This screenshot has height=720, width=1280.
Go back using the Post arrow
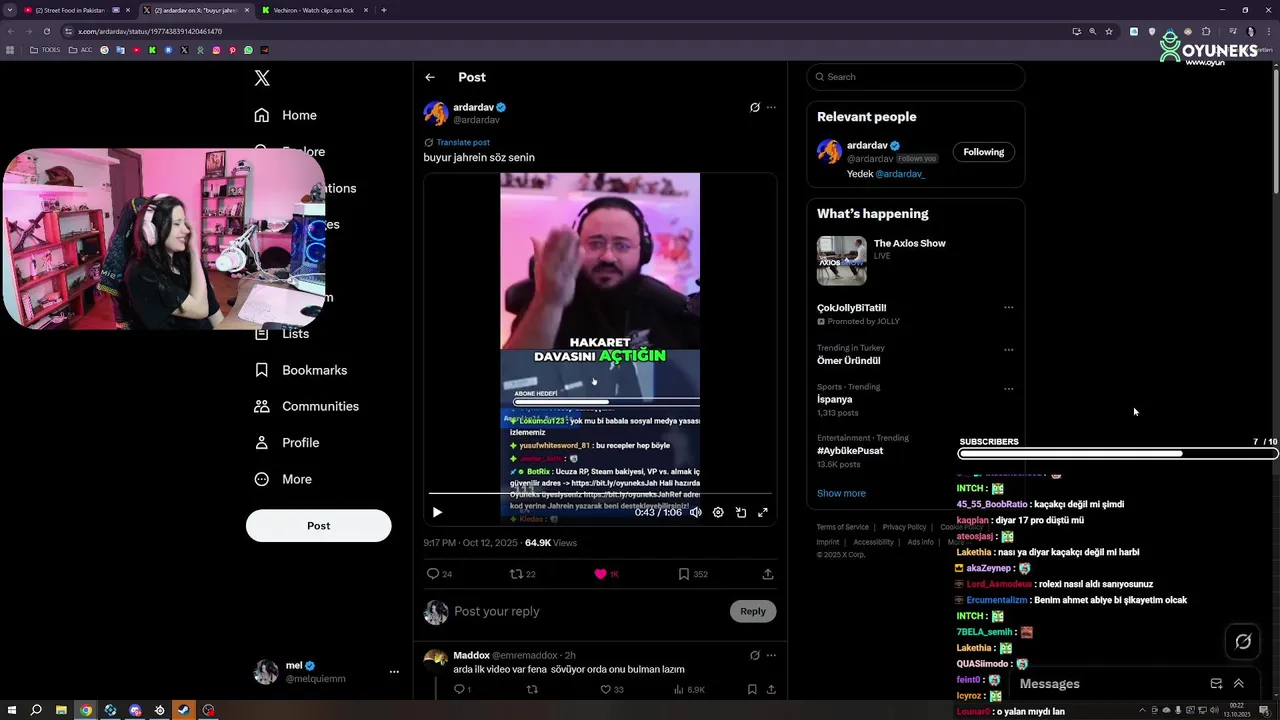click(430, 77)
